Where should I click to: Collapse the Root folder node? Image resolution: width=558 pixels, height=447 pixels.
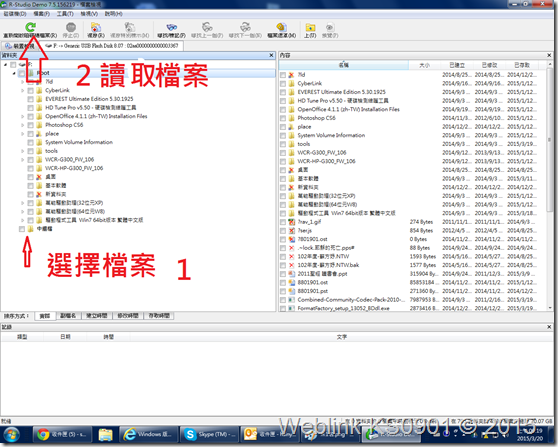point(14,73)
